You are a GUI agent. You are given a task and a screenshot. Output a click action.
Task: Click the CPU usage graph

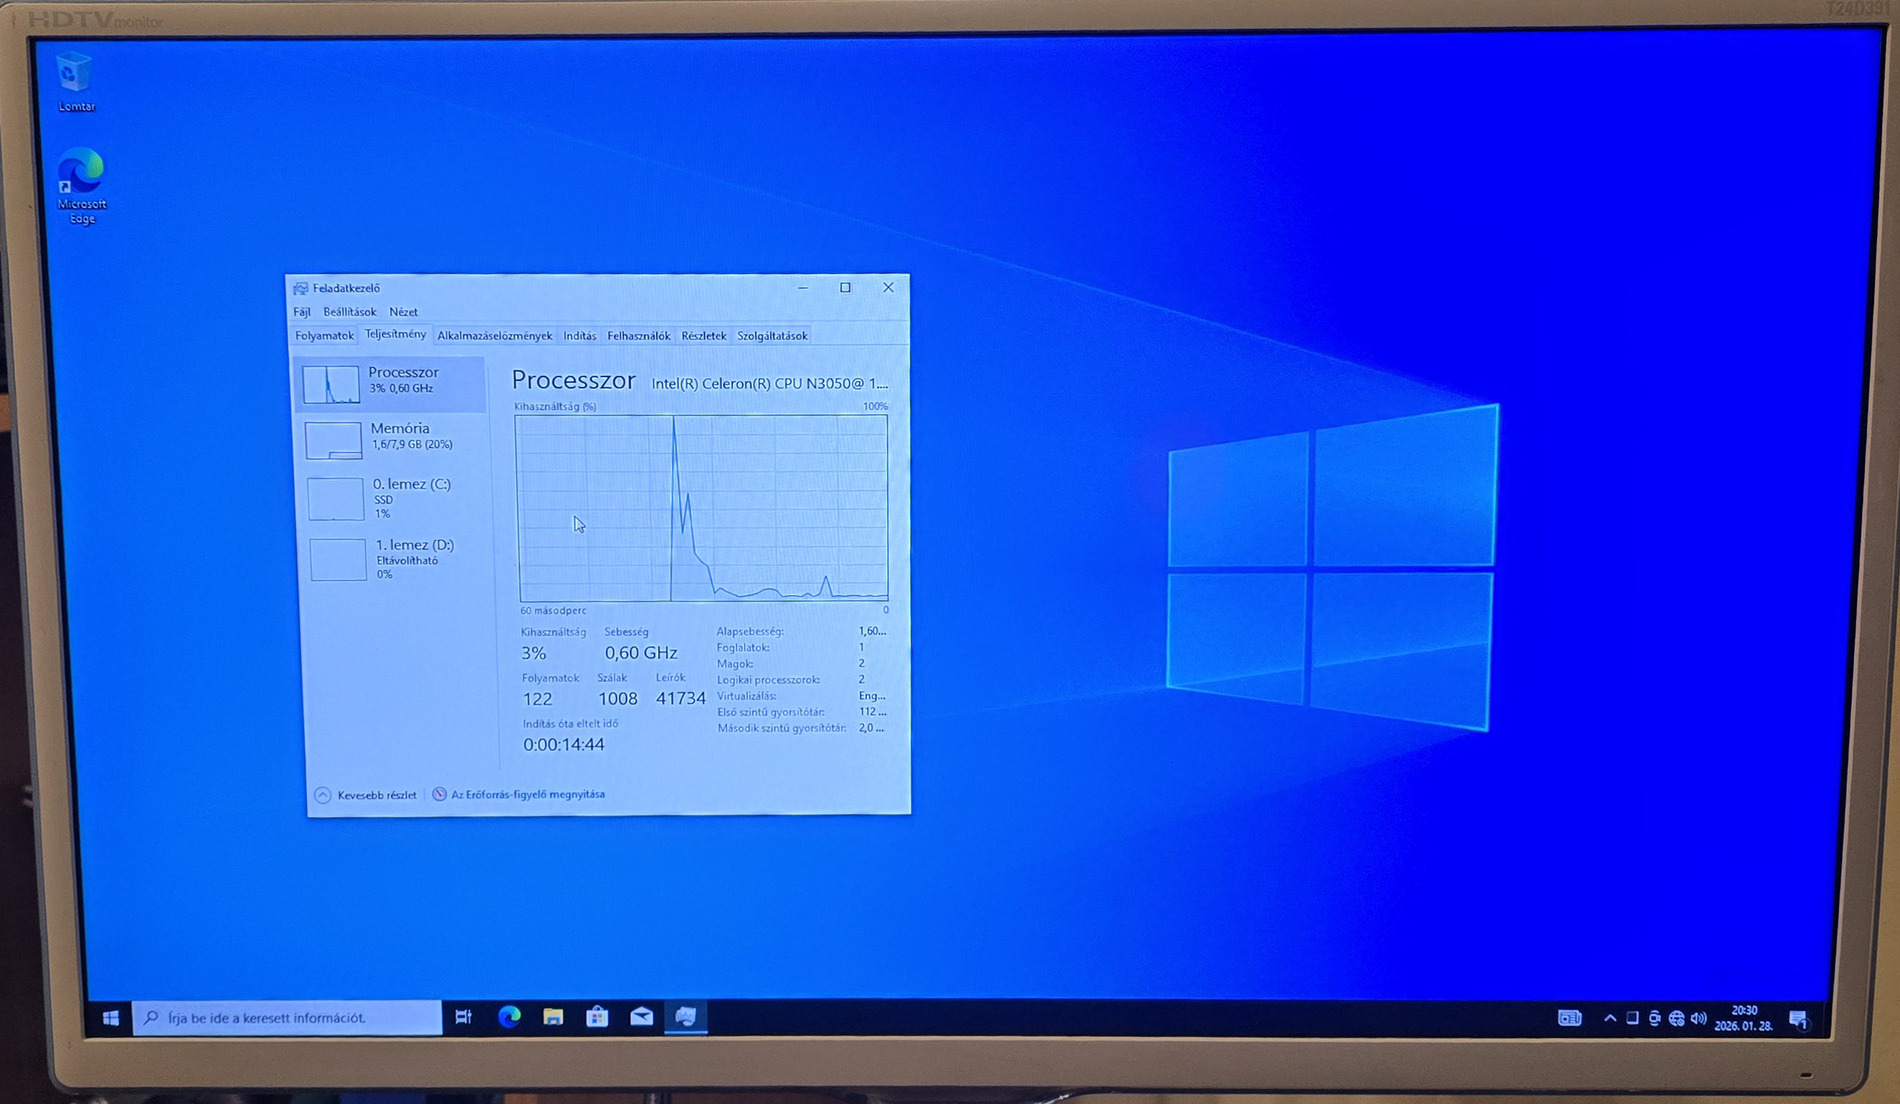pos(701,508)
